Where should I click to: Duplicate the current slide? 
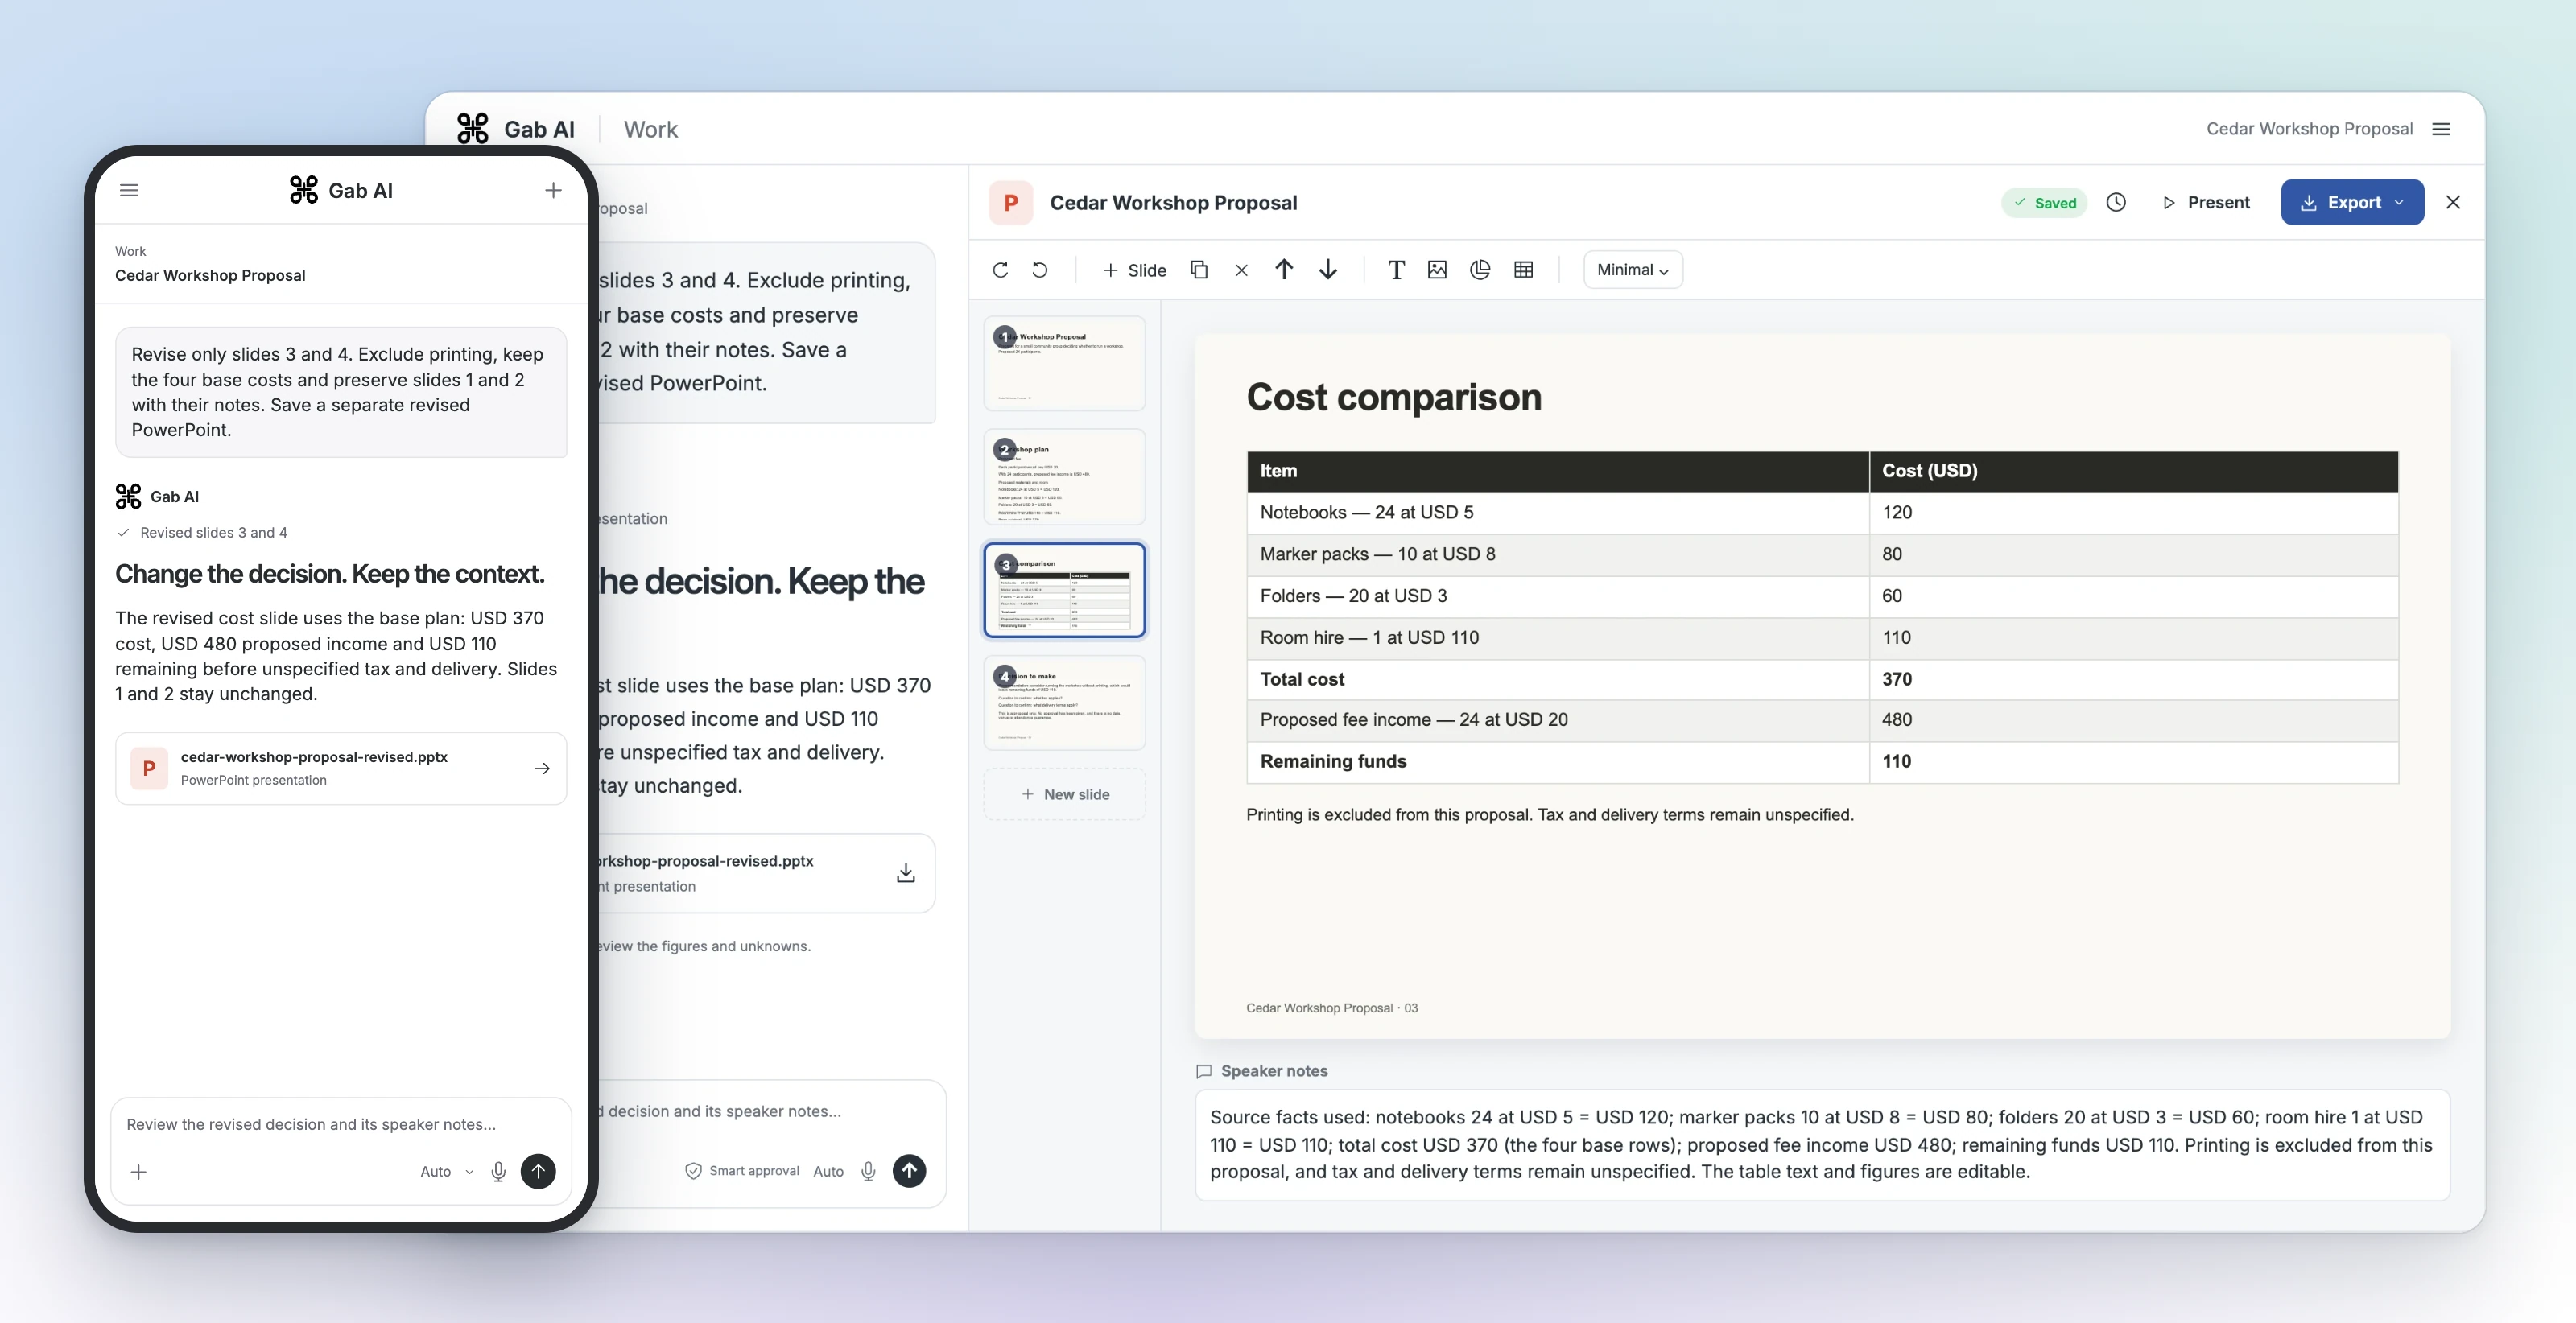coord(1199,270)
